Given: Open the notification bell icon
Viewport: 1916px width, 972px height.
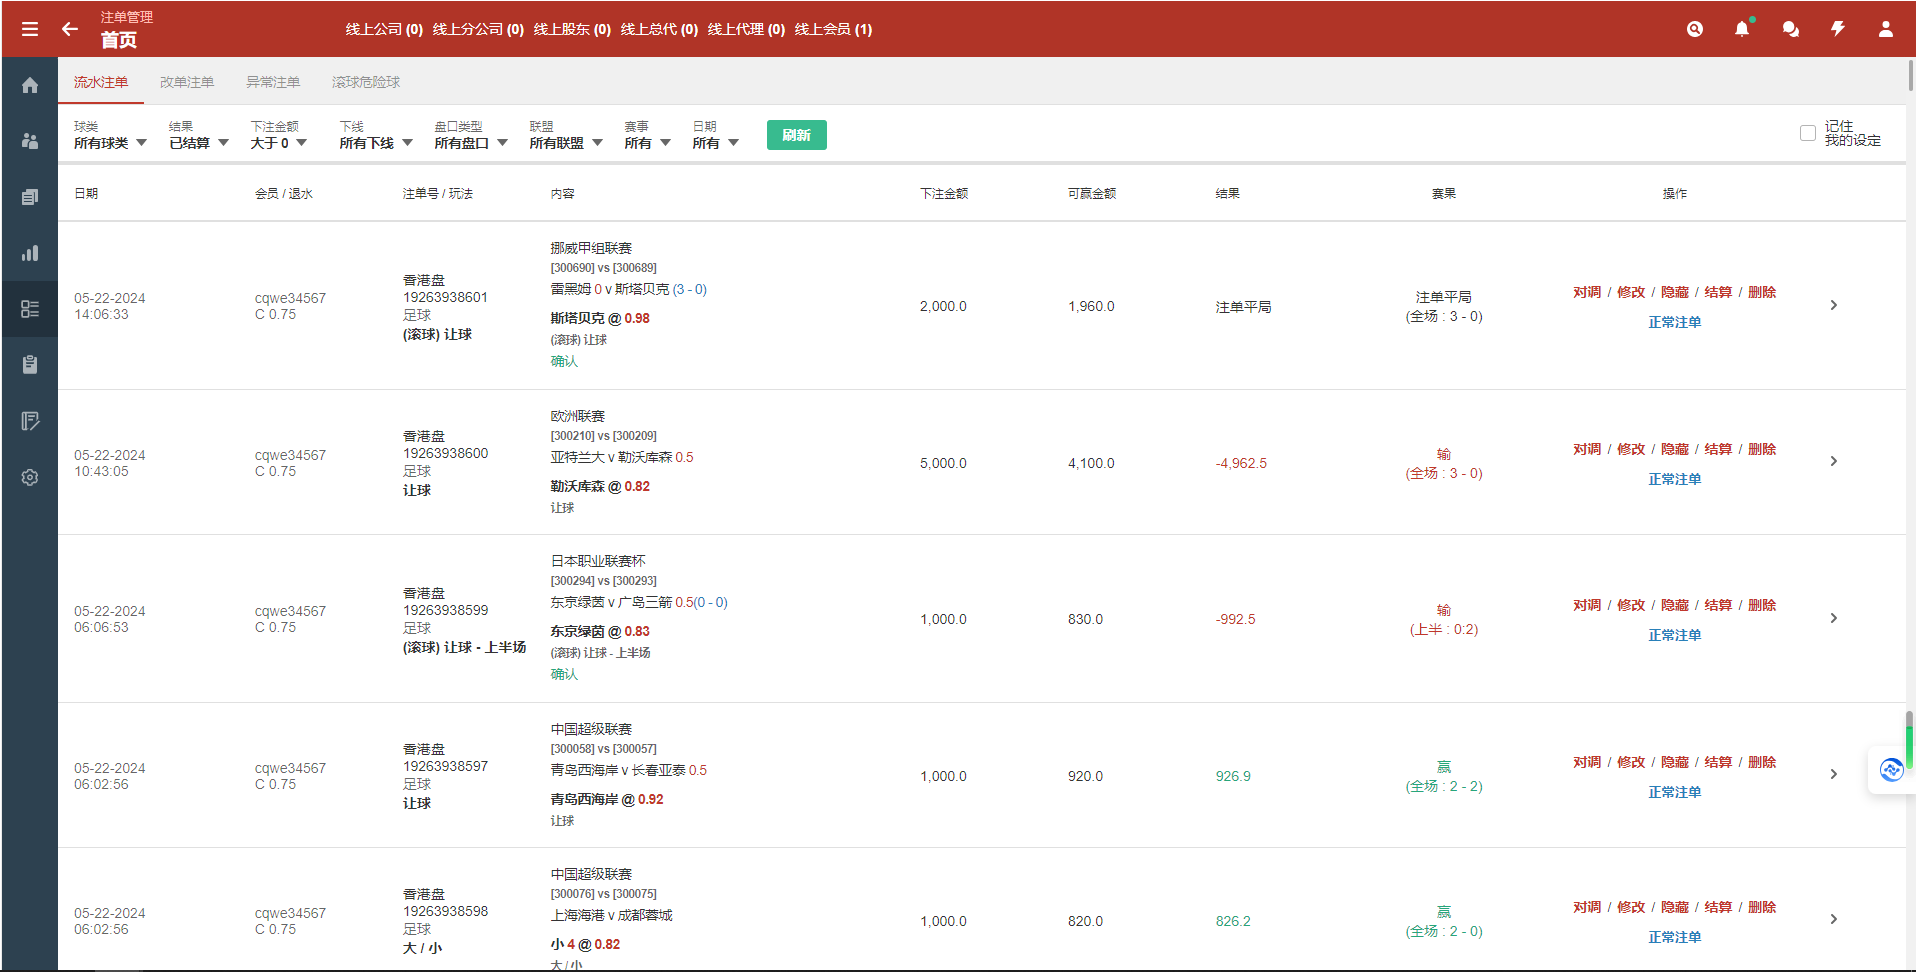Looking at the screenshot, I should (x=1742, y=29).
